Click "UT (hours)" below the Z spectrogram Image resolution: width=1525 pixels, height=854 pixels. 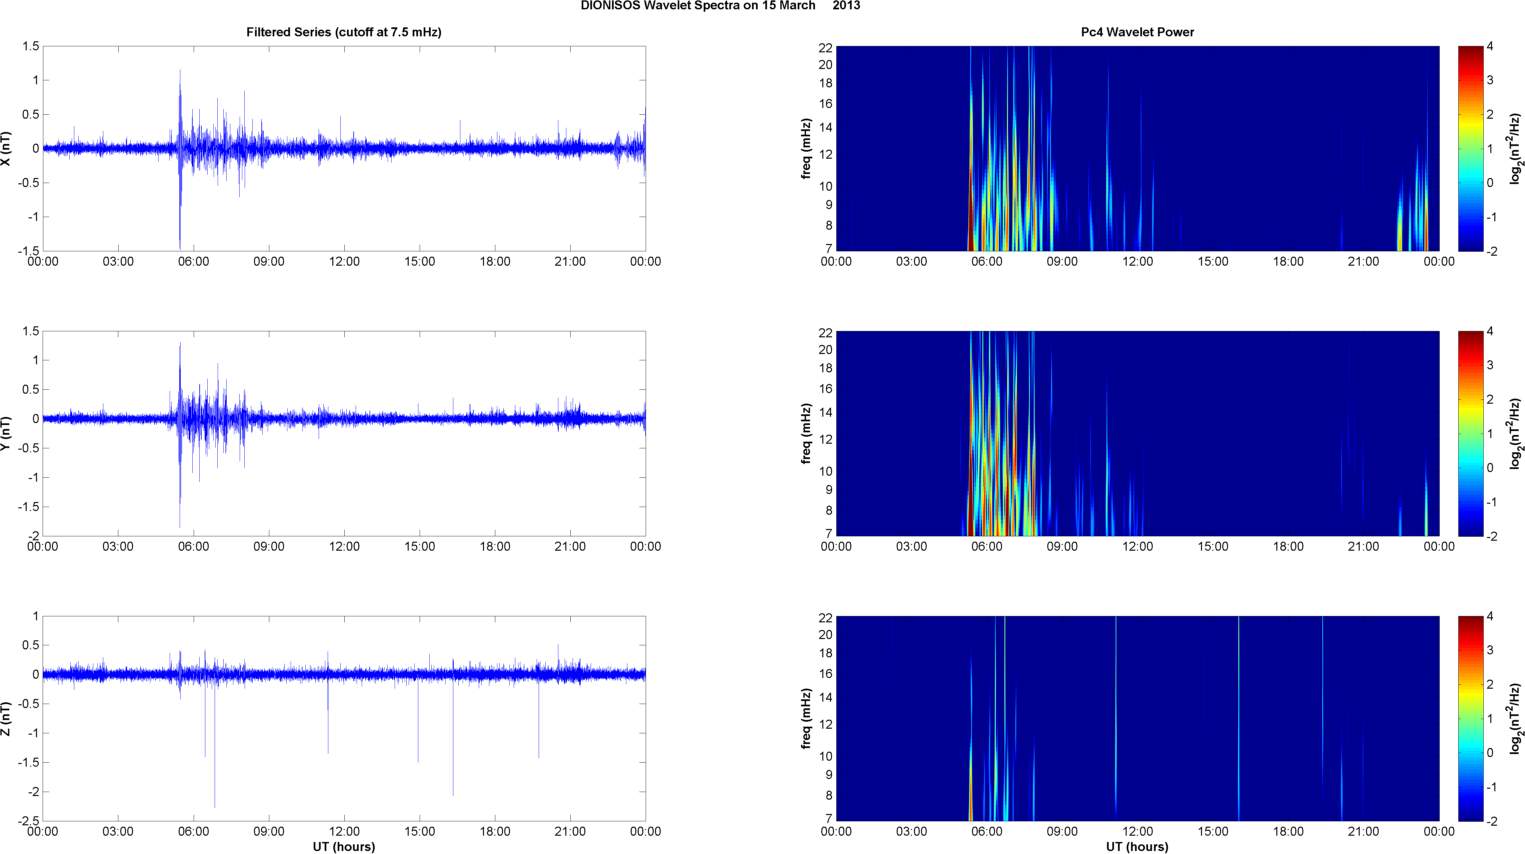tap(1137, 846)
